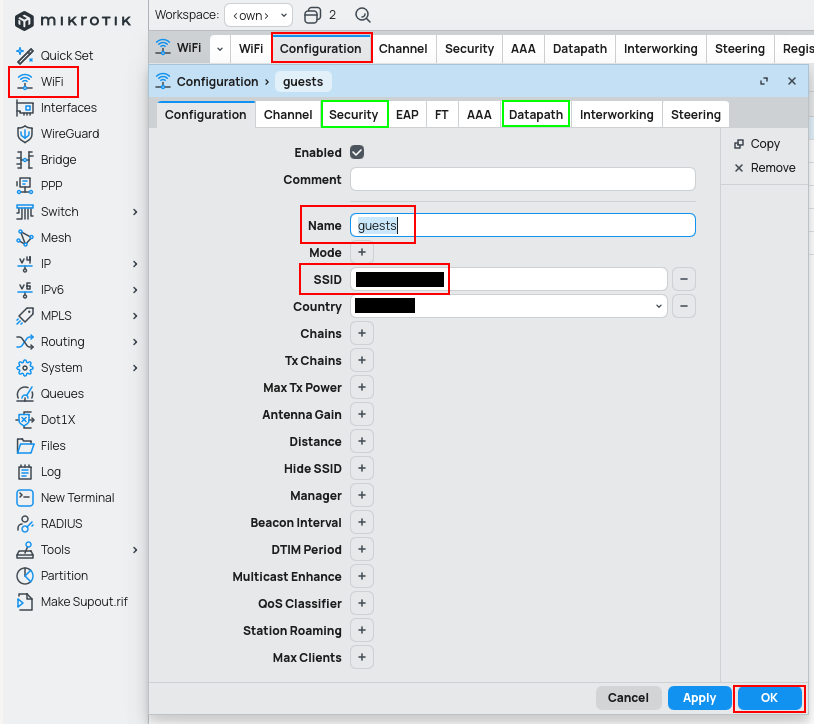Expand the IPv6 submenu
Screen dimensions: 814x724
point(135,290)
